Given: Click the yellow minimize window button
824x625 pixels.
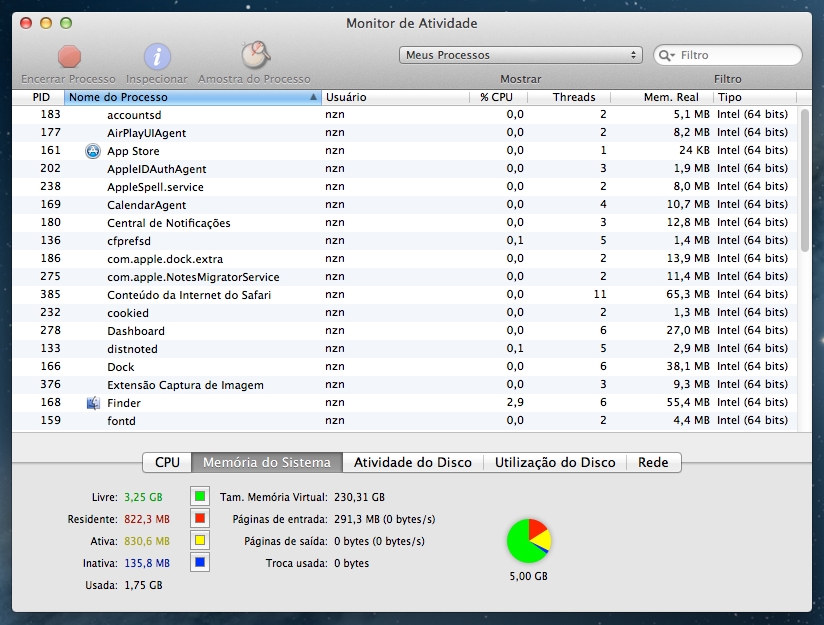Looking at the screenshot, I should coord(46,23).
